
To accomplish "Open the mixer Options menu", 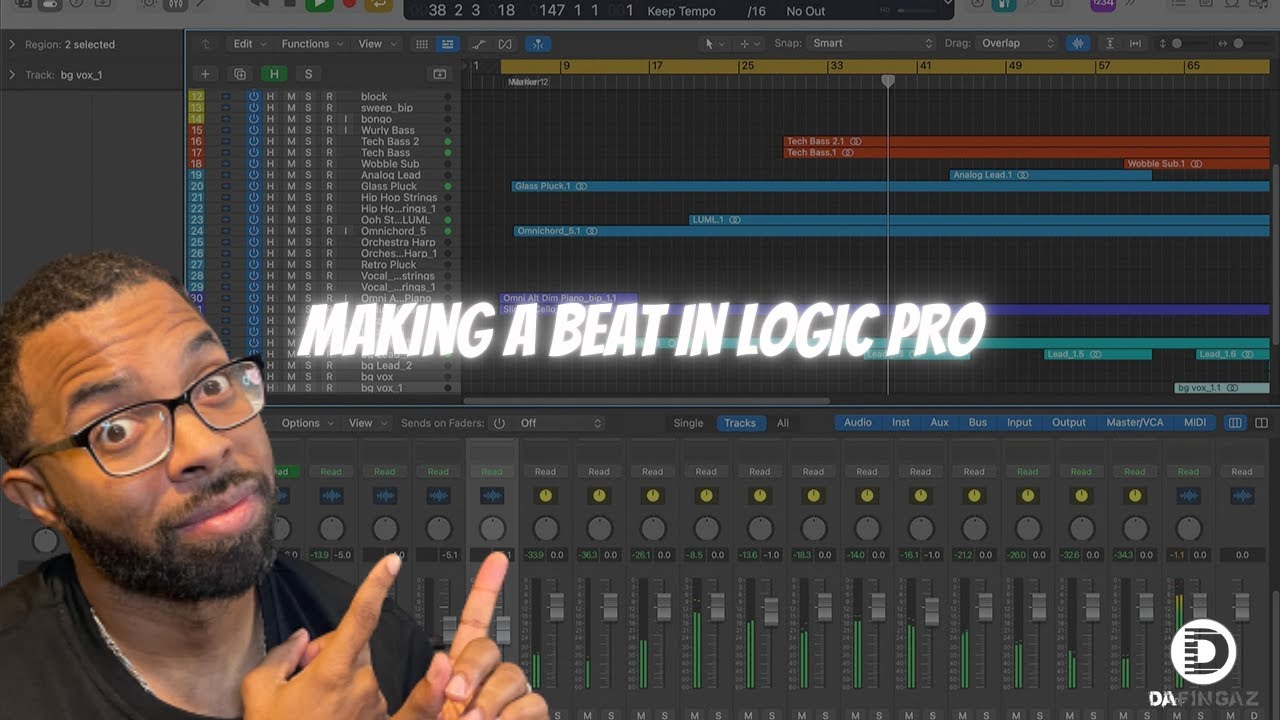I will coord(307,423).
